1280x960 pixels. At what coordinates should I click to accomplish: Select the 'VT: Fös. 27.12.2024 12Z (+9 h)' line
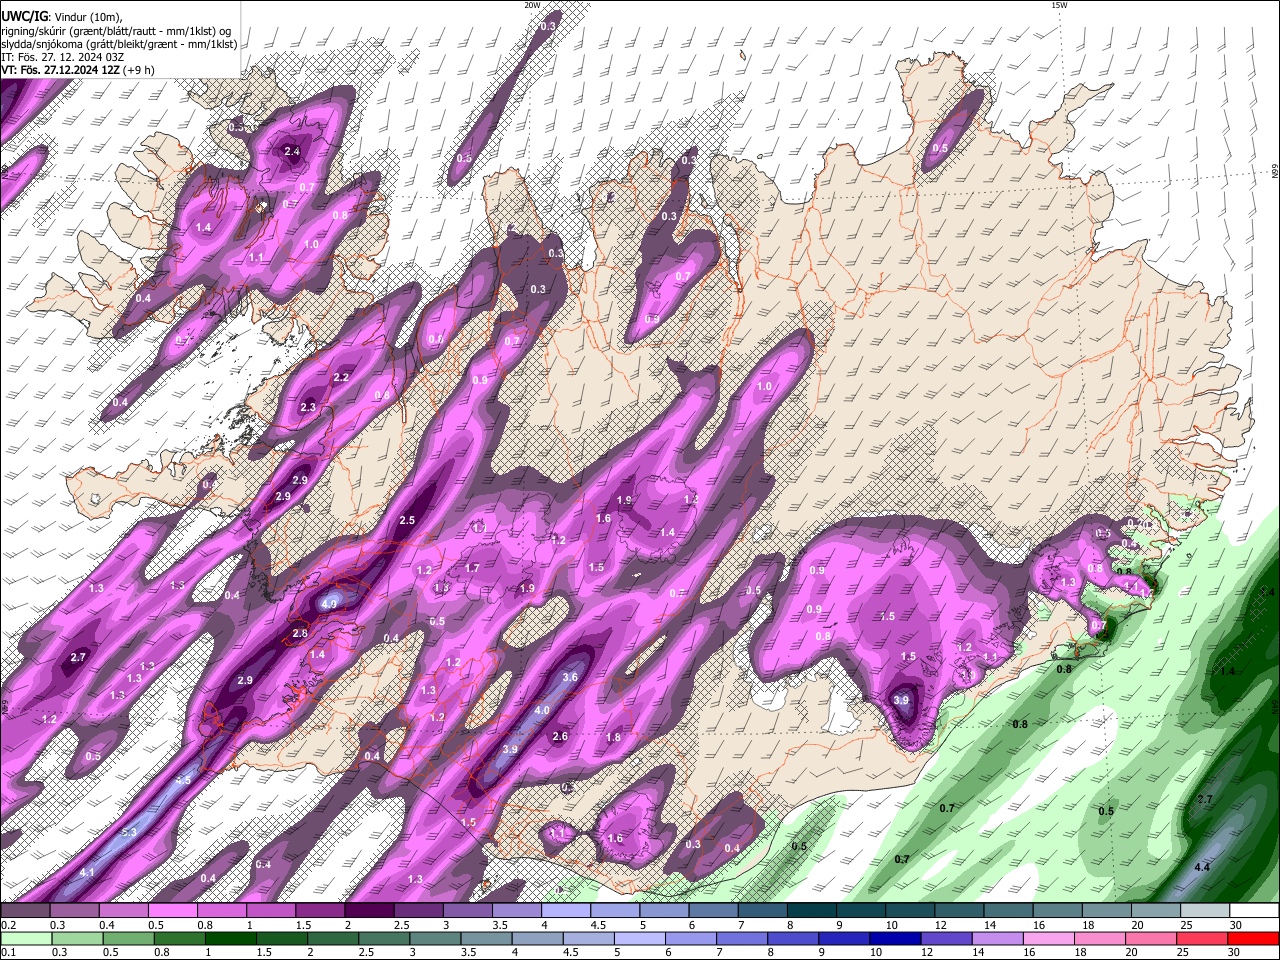[x=77, y=70]
